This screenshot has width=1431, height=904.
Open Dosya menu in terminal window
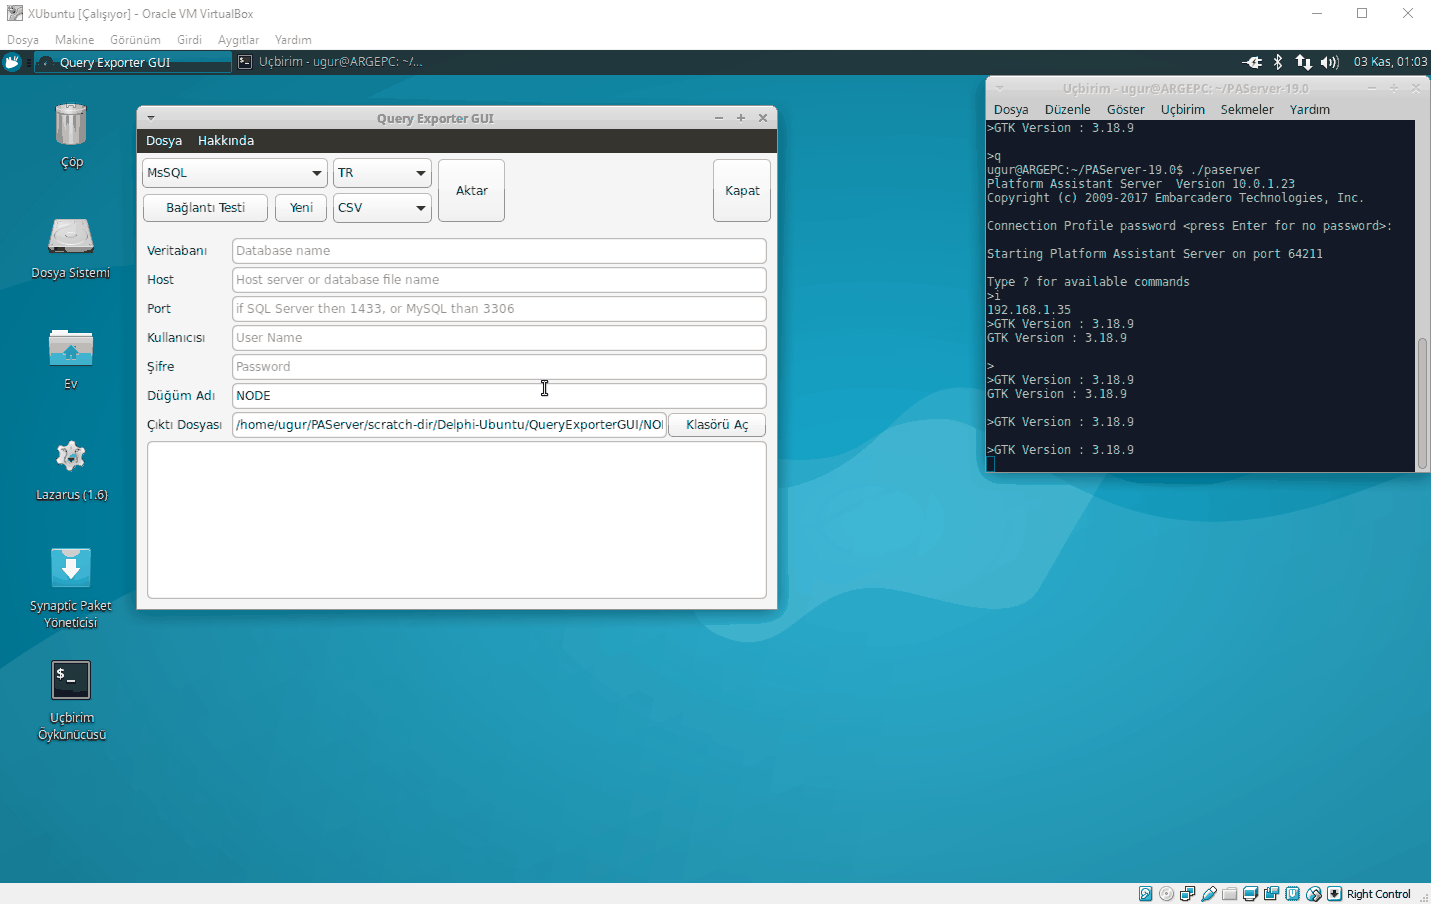(1011, 110)
